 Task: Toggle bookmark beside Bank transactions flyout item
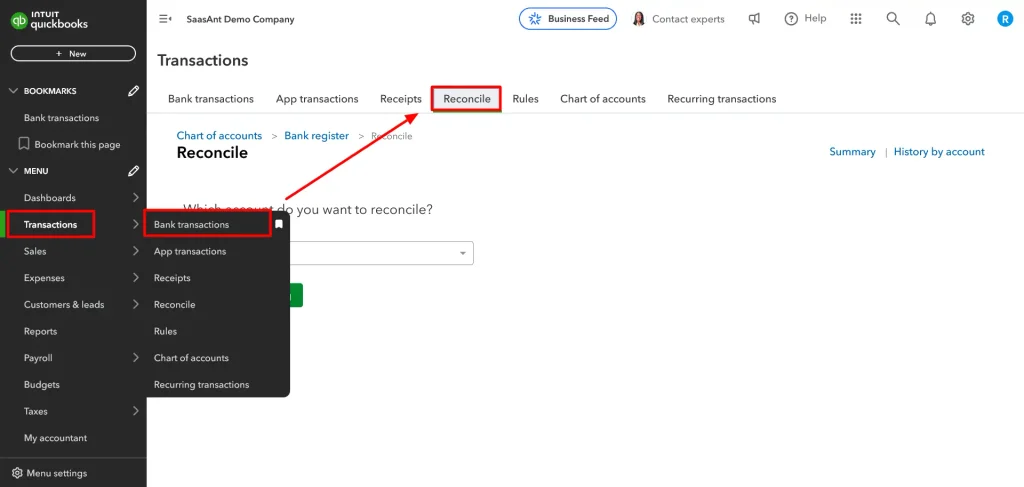pos(279,224)
